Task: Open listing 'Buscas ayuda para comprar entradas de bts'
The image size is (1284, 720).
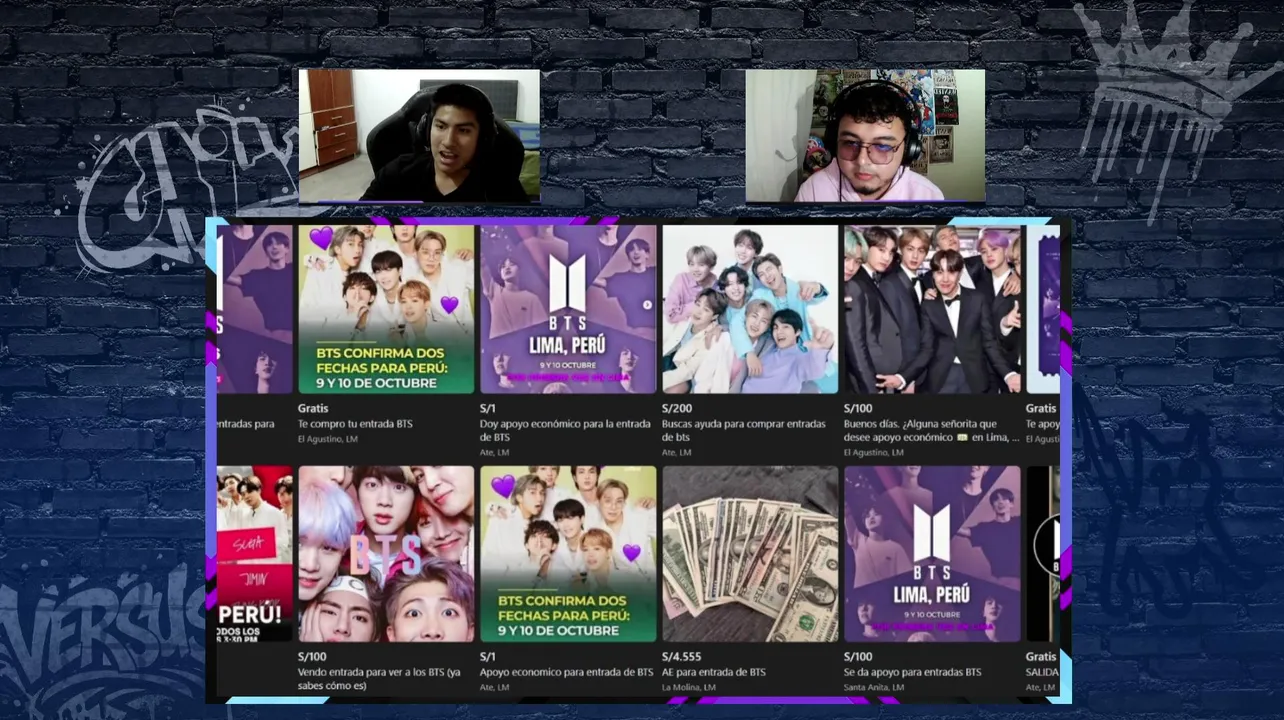Action: coord(743,430)
